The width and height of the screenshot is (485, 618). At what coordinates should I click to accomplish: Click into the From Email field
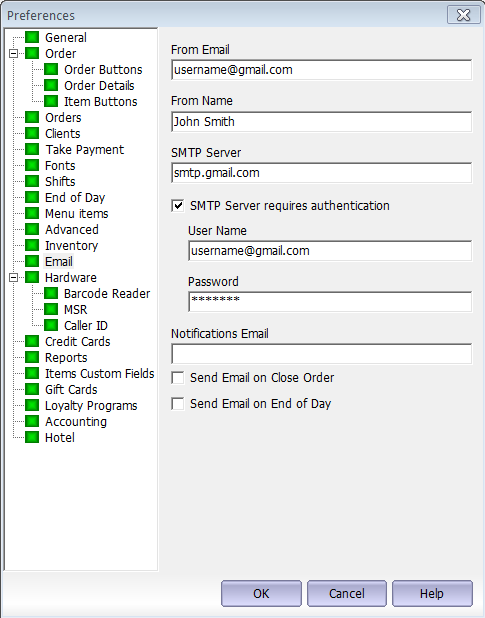tap(321, 70)
